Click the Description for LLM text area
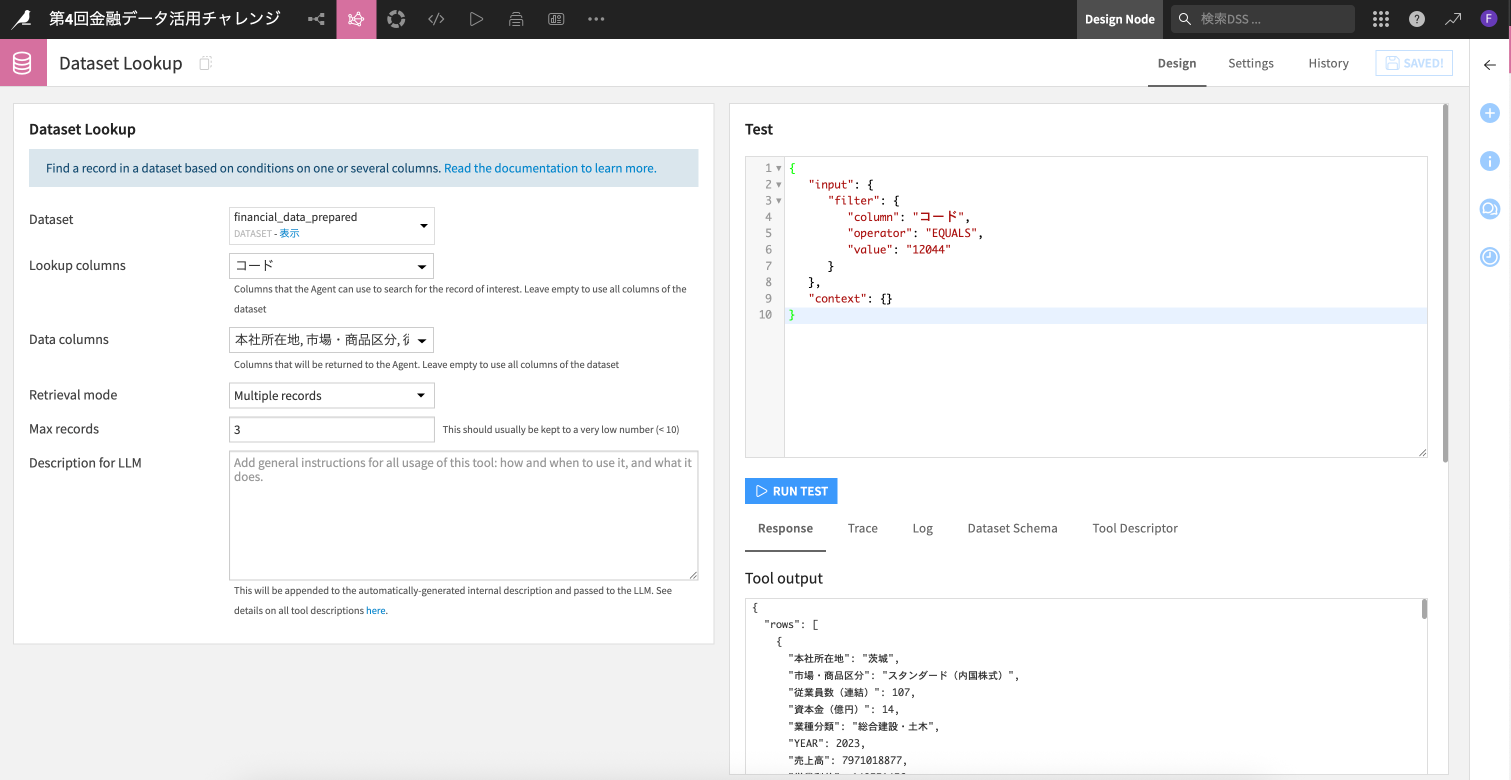The image size is (1511, 780). [x=463, y=516]
